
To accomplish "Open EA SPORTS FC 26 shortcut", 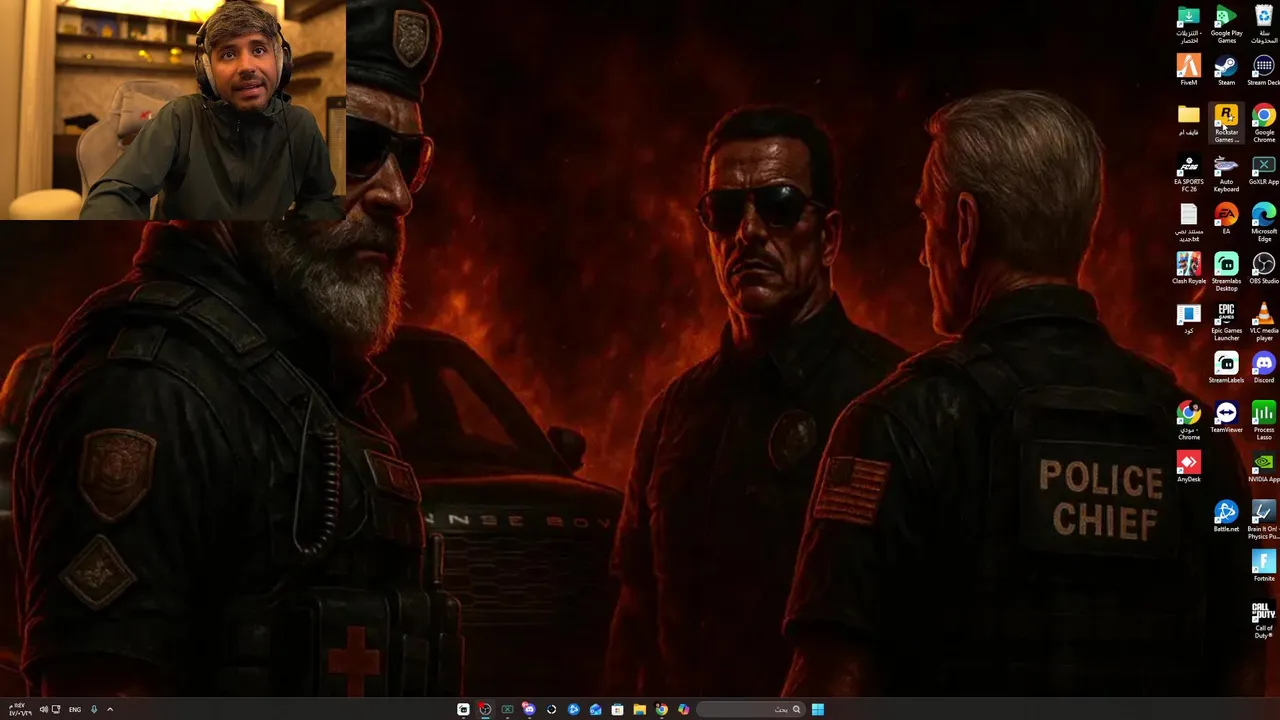I will pyautogui.click(x=1188, y=173).
